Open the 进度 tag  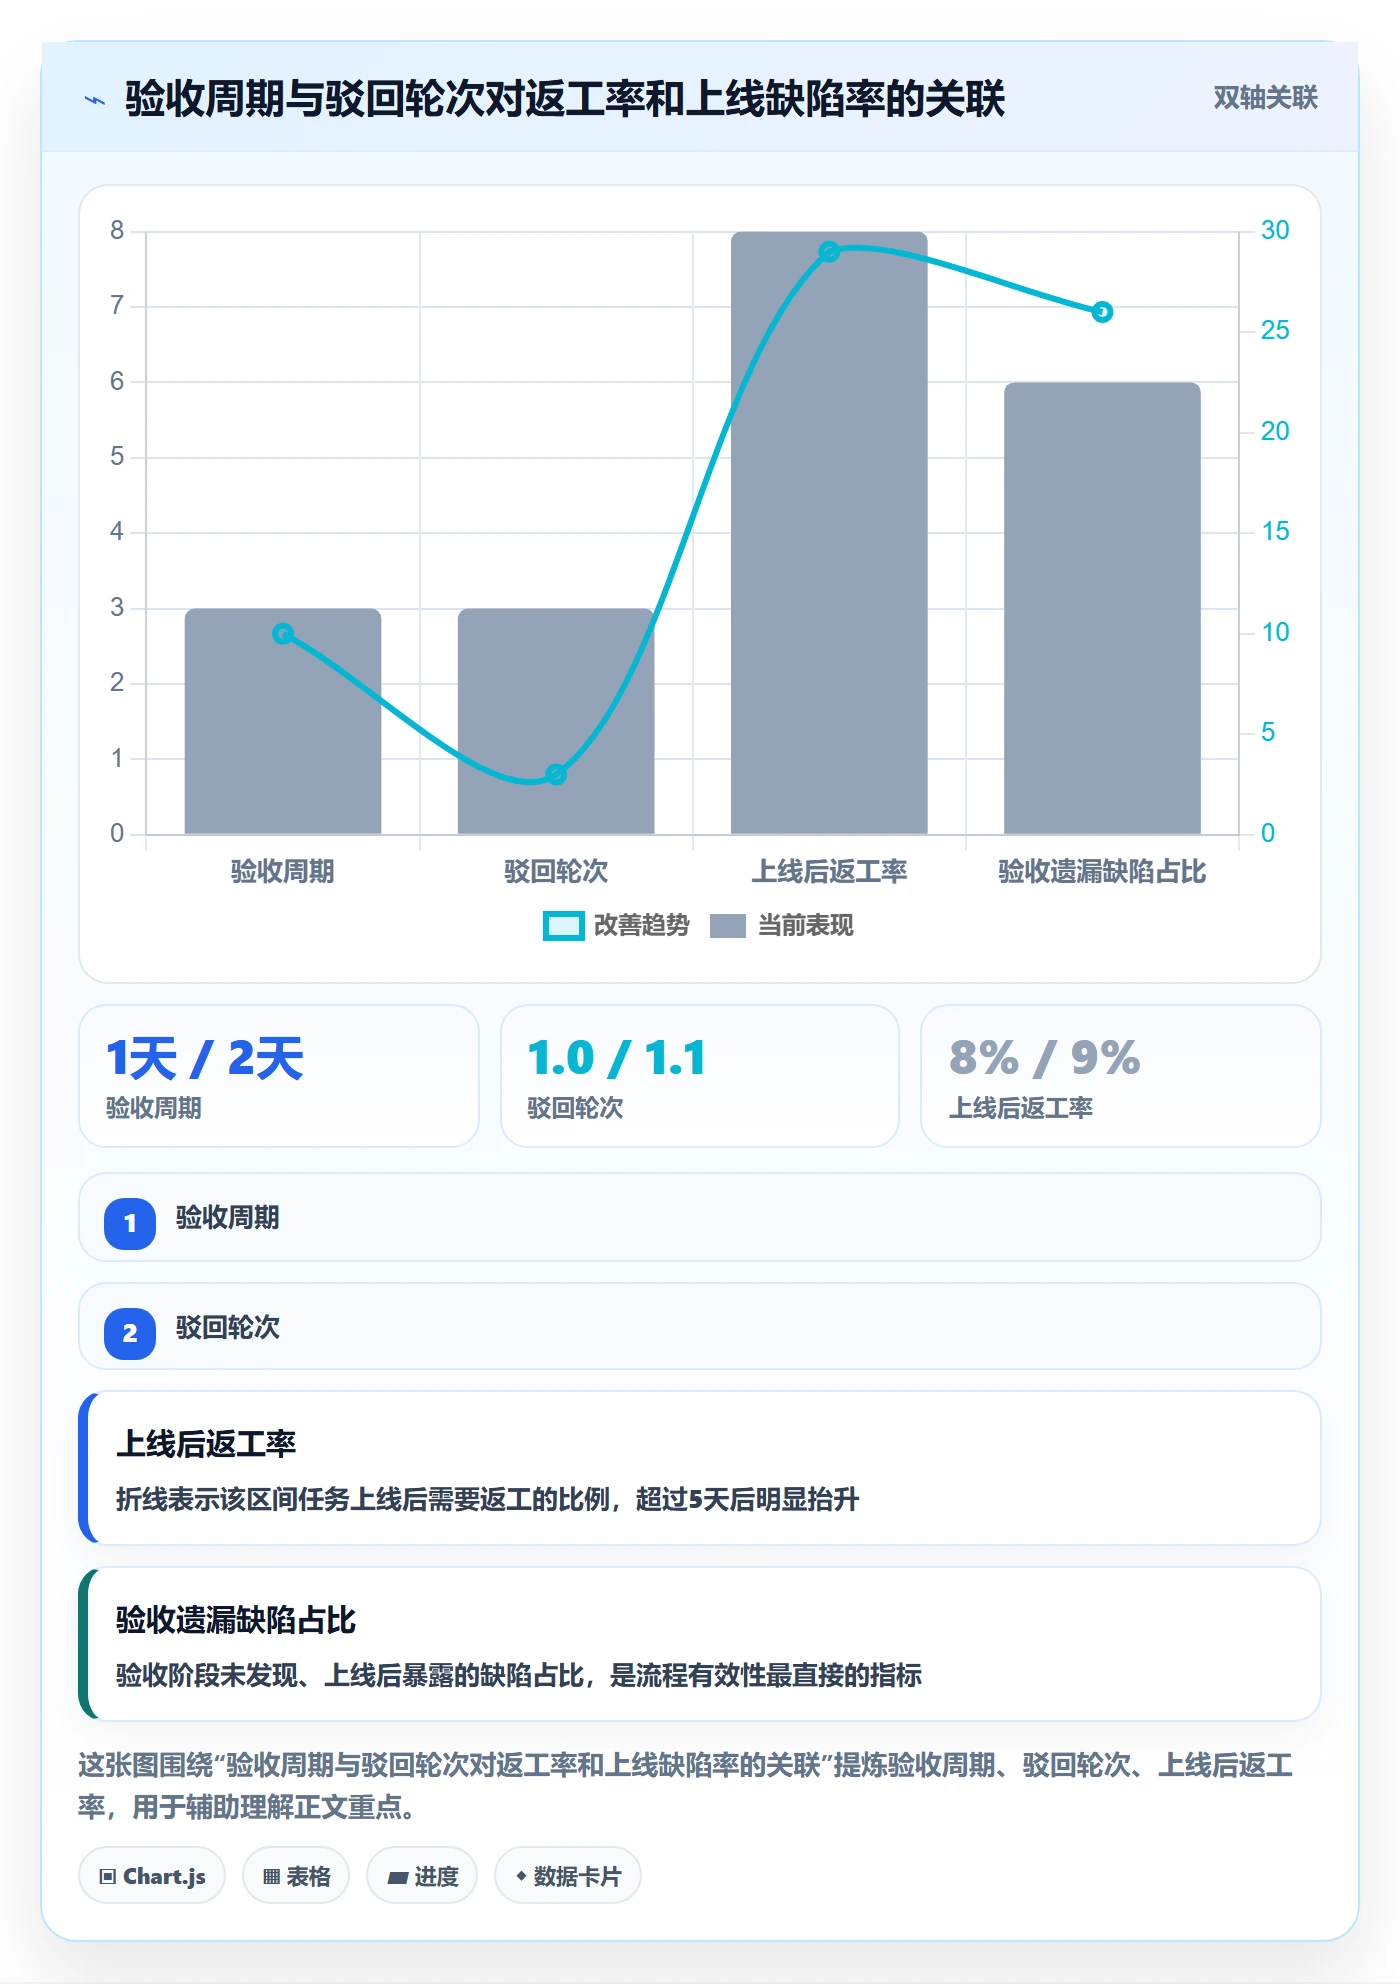click(x=422, y=1876)
